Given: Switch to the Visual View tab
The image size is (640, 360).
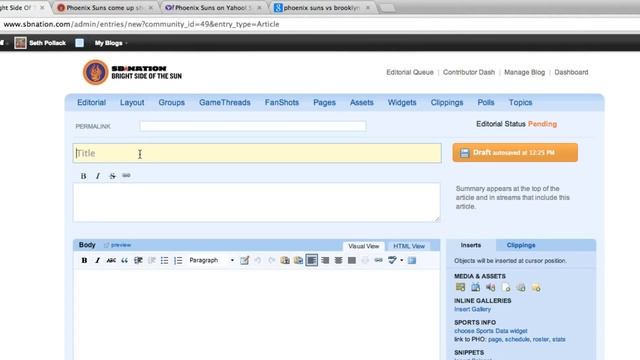Looking at the screenshot, I should (x=364, y=246).
